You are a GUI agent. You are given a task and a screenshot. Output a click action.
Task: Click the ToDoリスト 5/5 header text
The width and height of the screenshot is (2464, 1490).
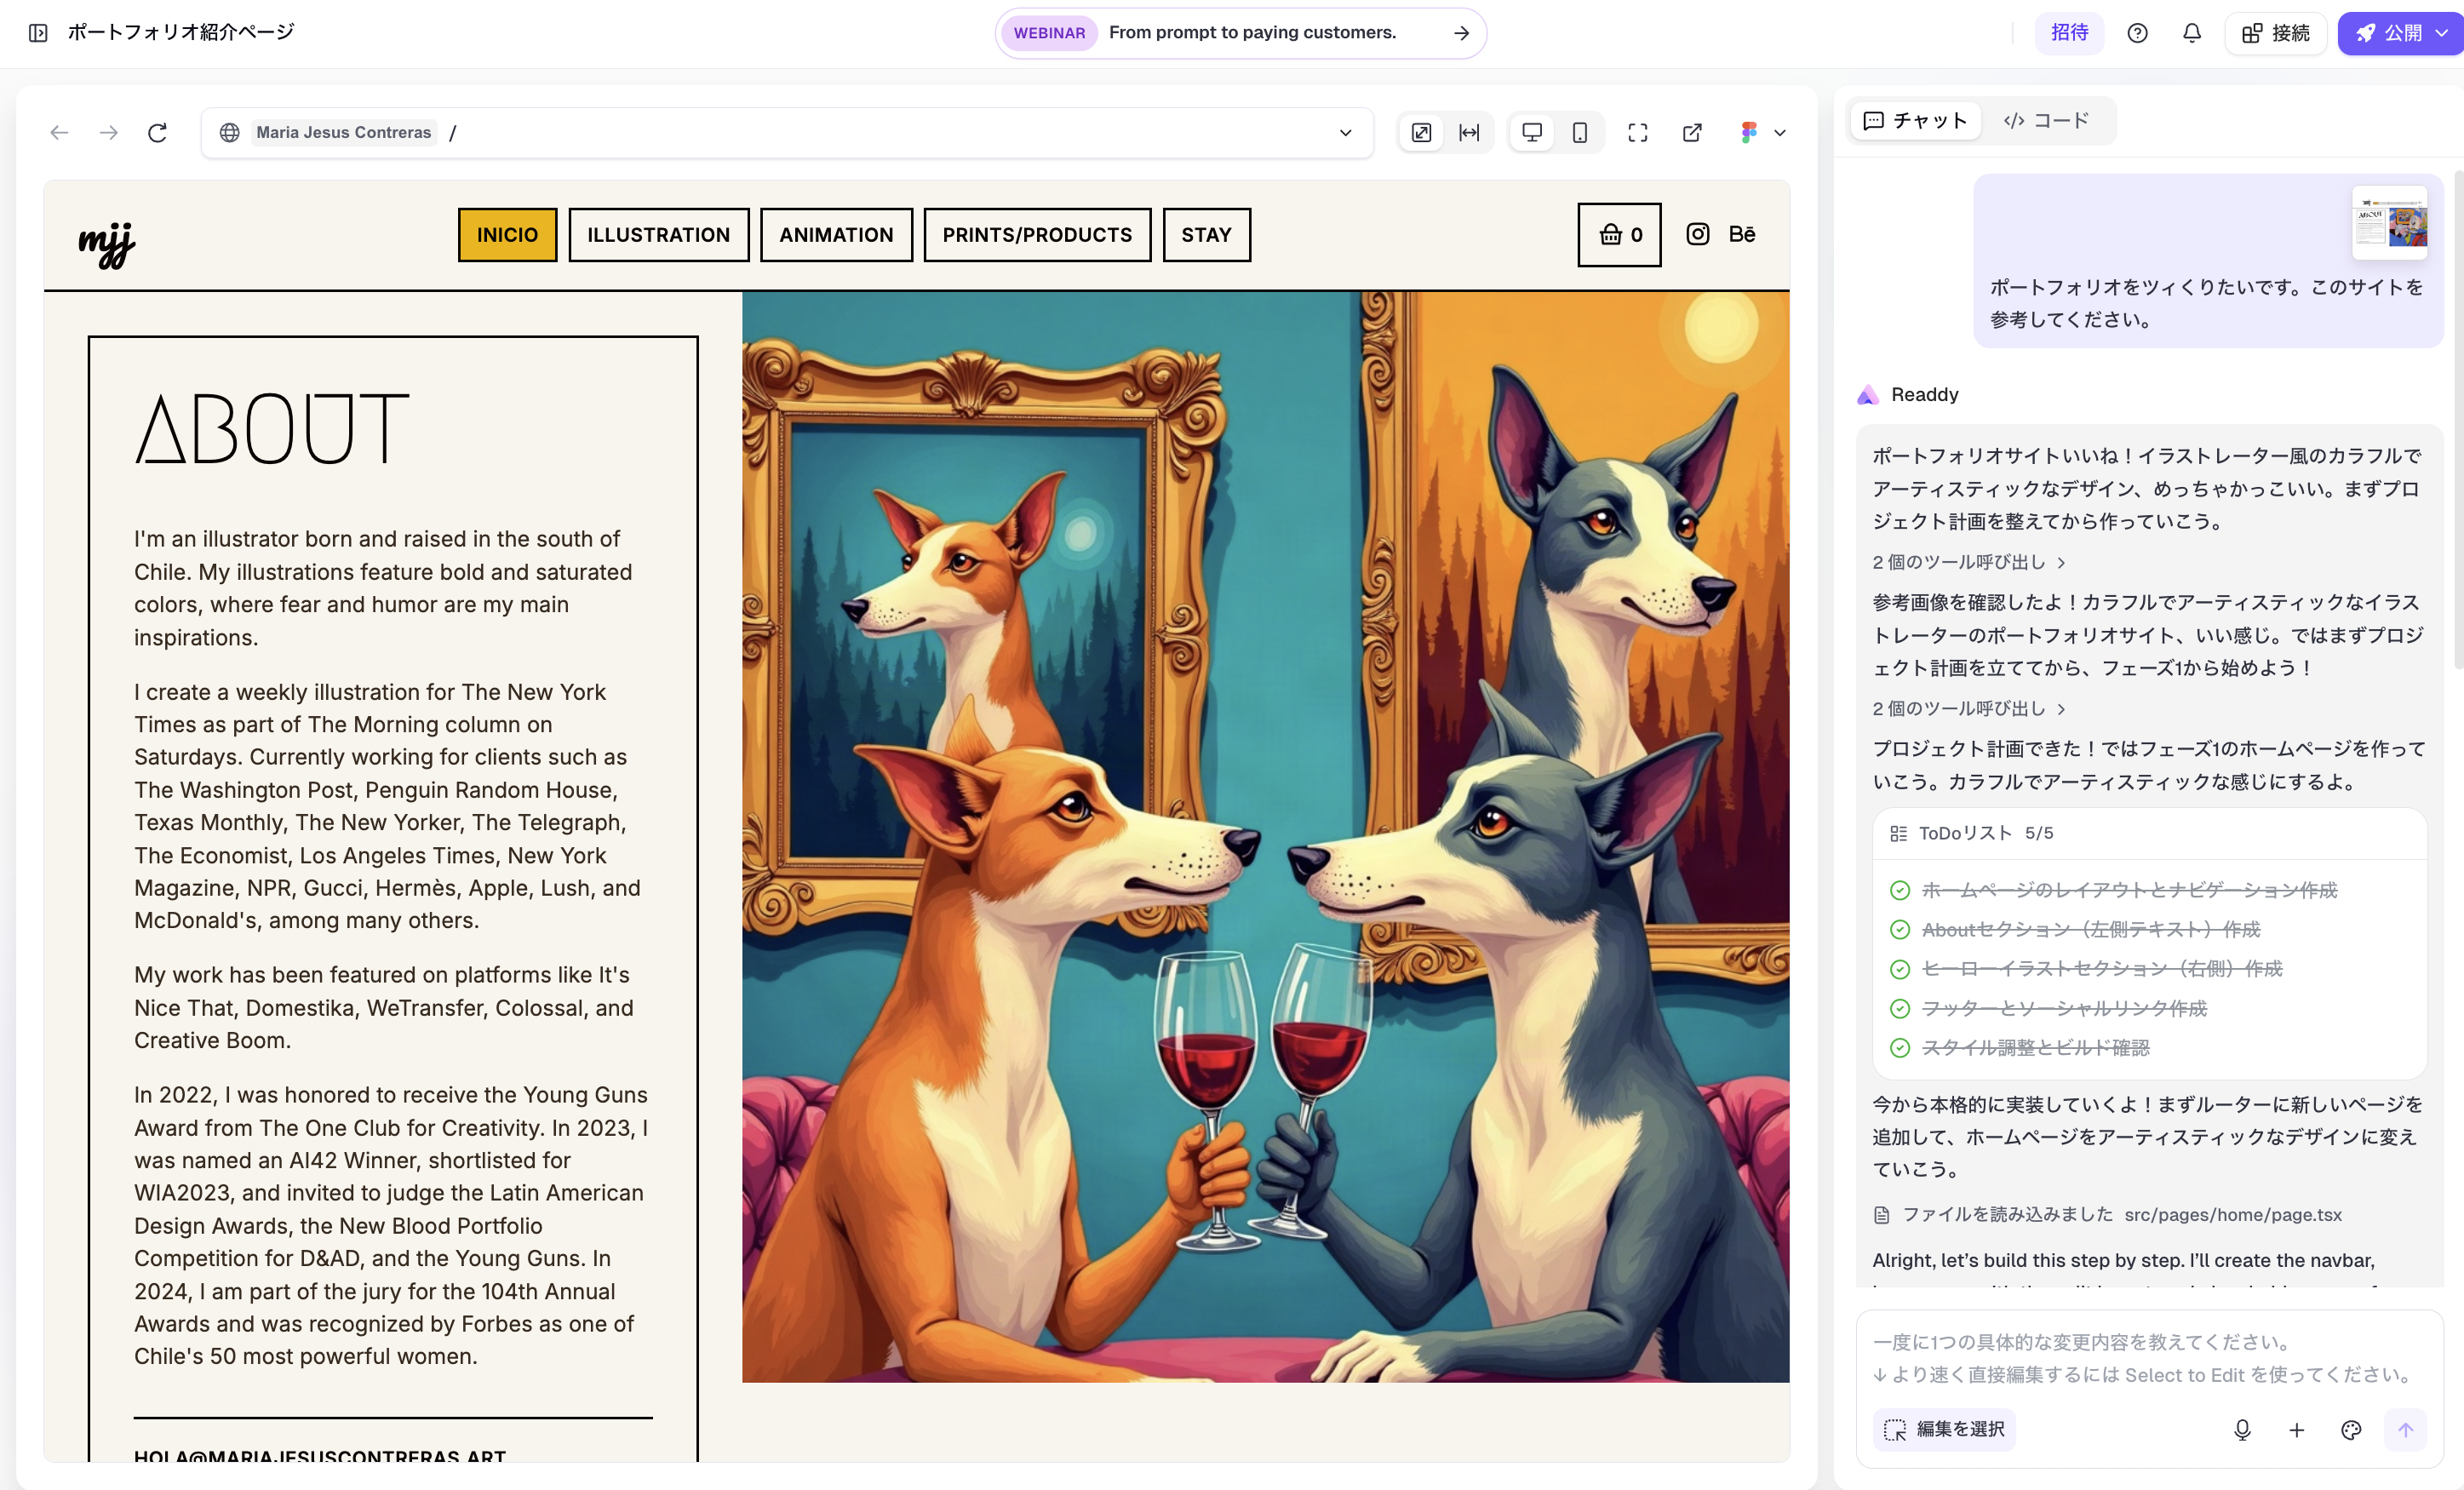click(1985, 833)
